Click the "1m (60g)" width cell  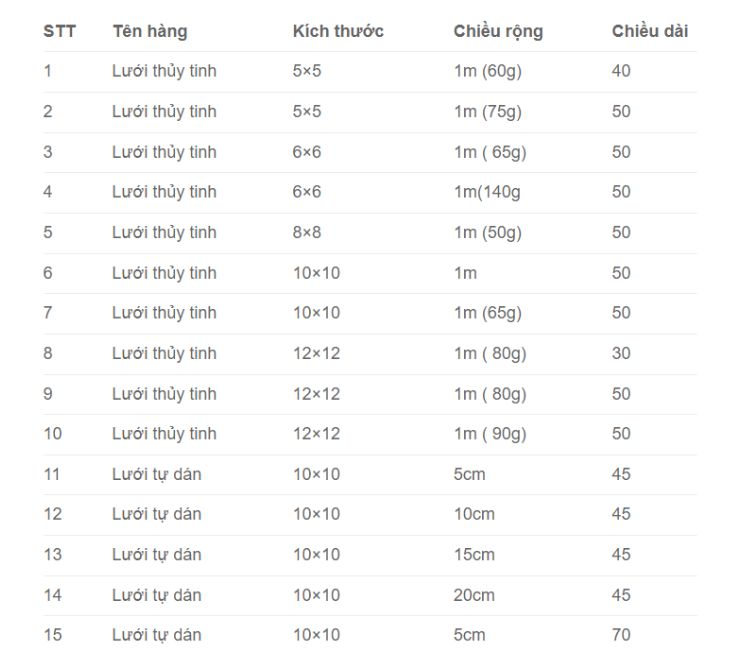point(487,71)
